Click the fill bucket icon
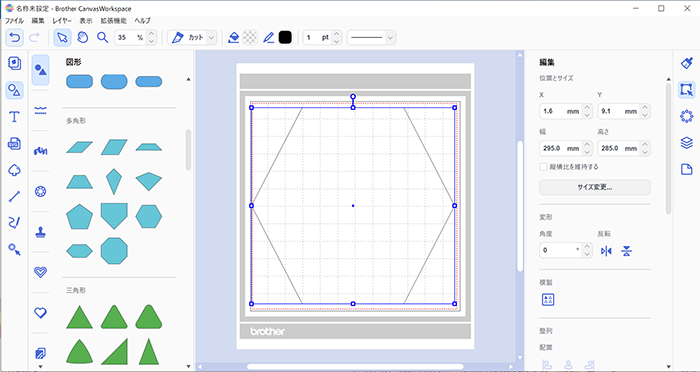Viewport: 700px width, 372px height. pos(233,38)
